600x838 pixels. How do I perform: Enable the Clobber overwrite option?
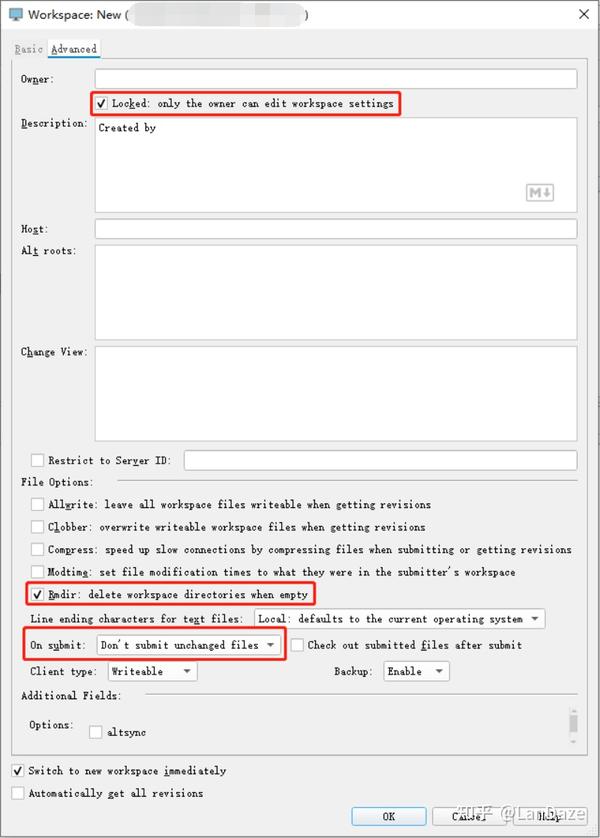[37, 526]
